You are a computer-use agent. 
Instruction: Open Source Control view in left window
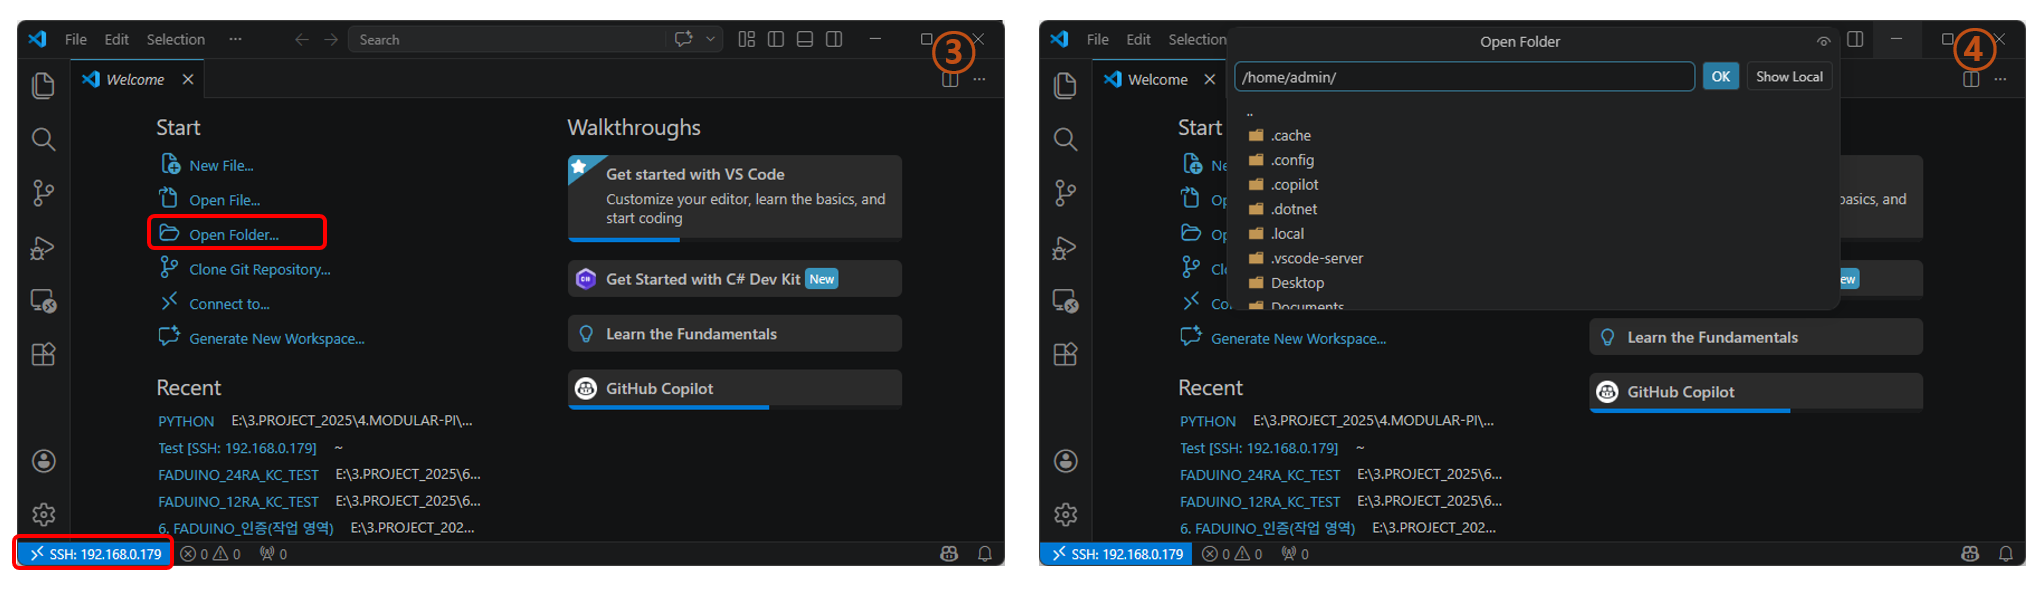[x=43, y=193]
